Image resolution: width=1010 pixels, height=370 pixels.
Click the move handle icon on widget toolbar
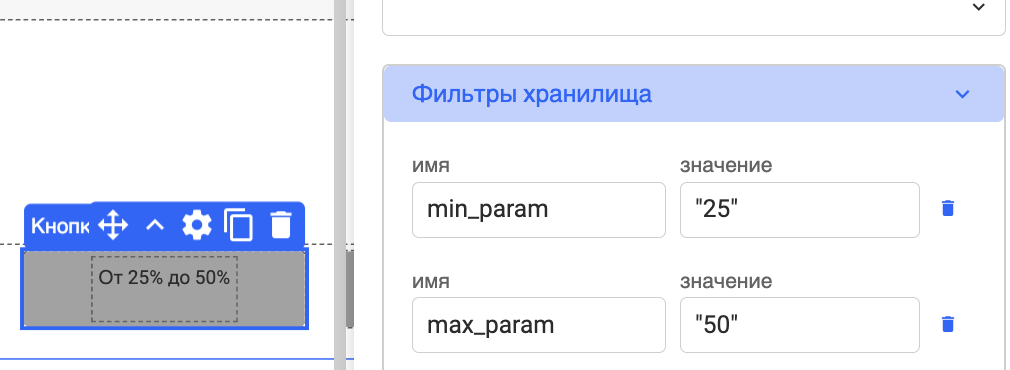(113, 225)
